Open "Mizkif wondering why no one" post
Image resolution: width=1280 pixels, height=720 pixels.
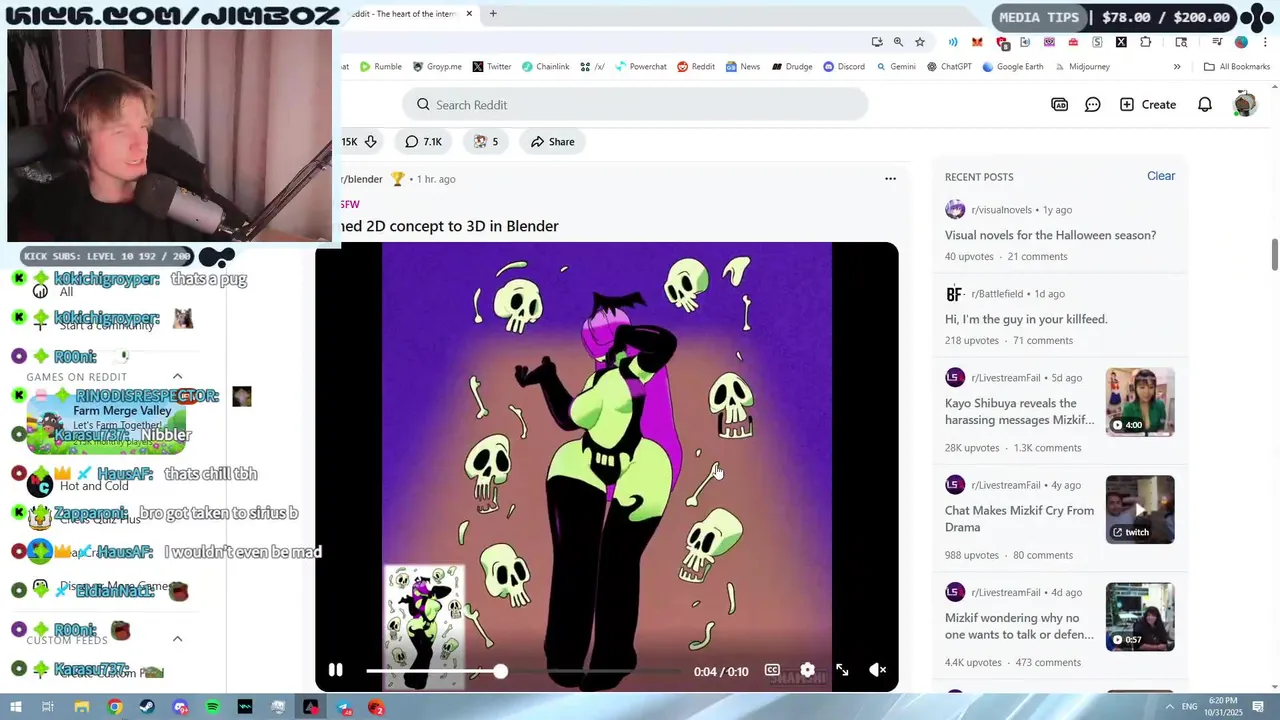[x=1019, y=626]
